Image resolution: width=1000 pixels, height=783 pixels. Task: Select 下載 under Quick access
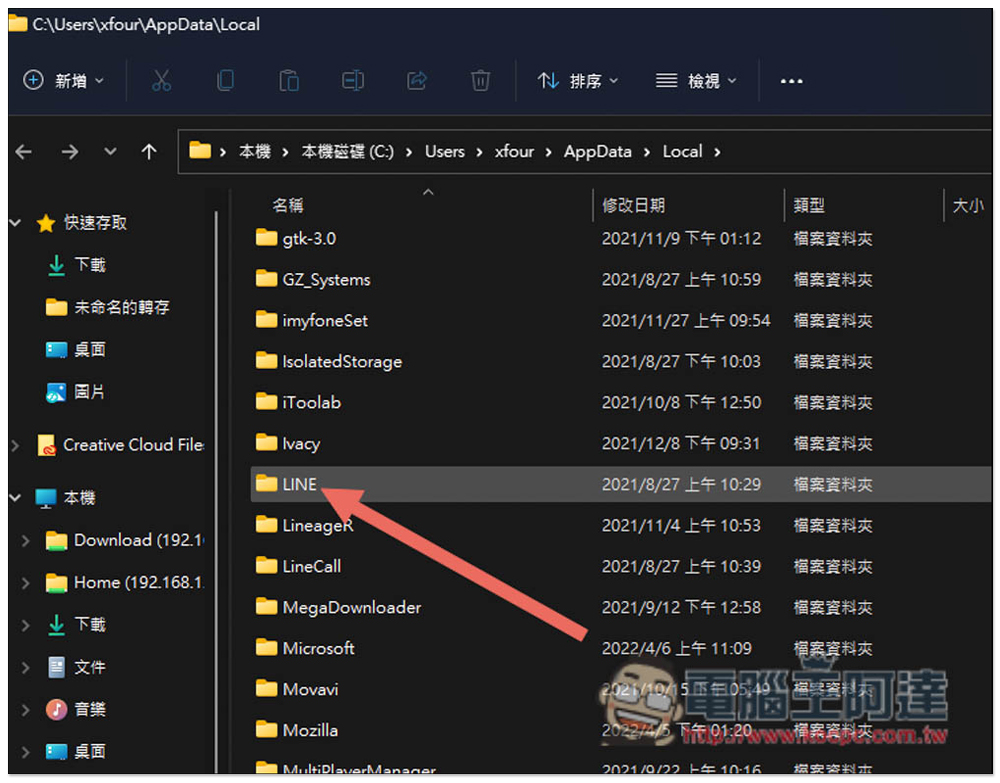coord(89,265)
